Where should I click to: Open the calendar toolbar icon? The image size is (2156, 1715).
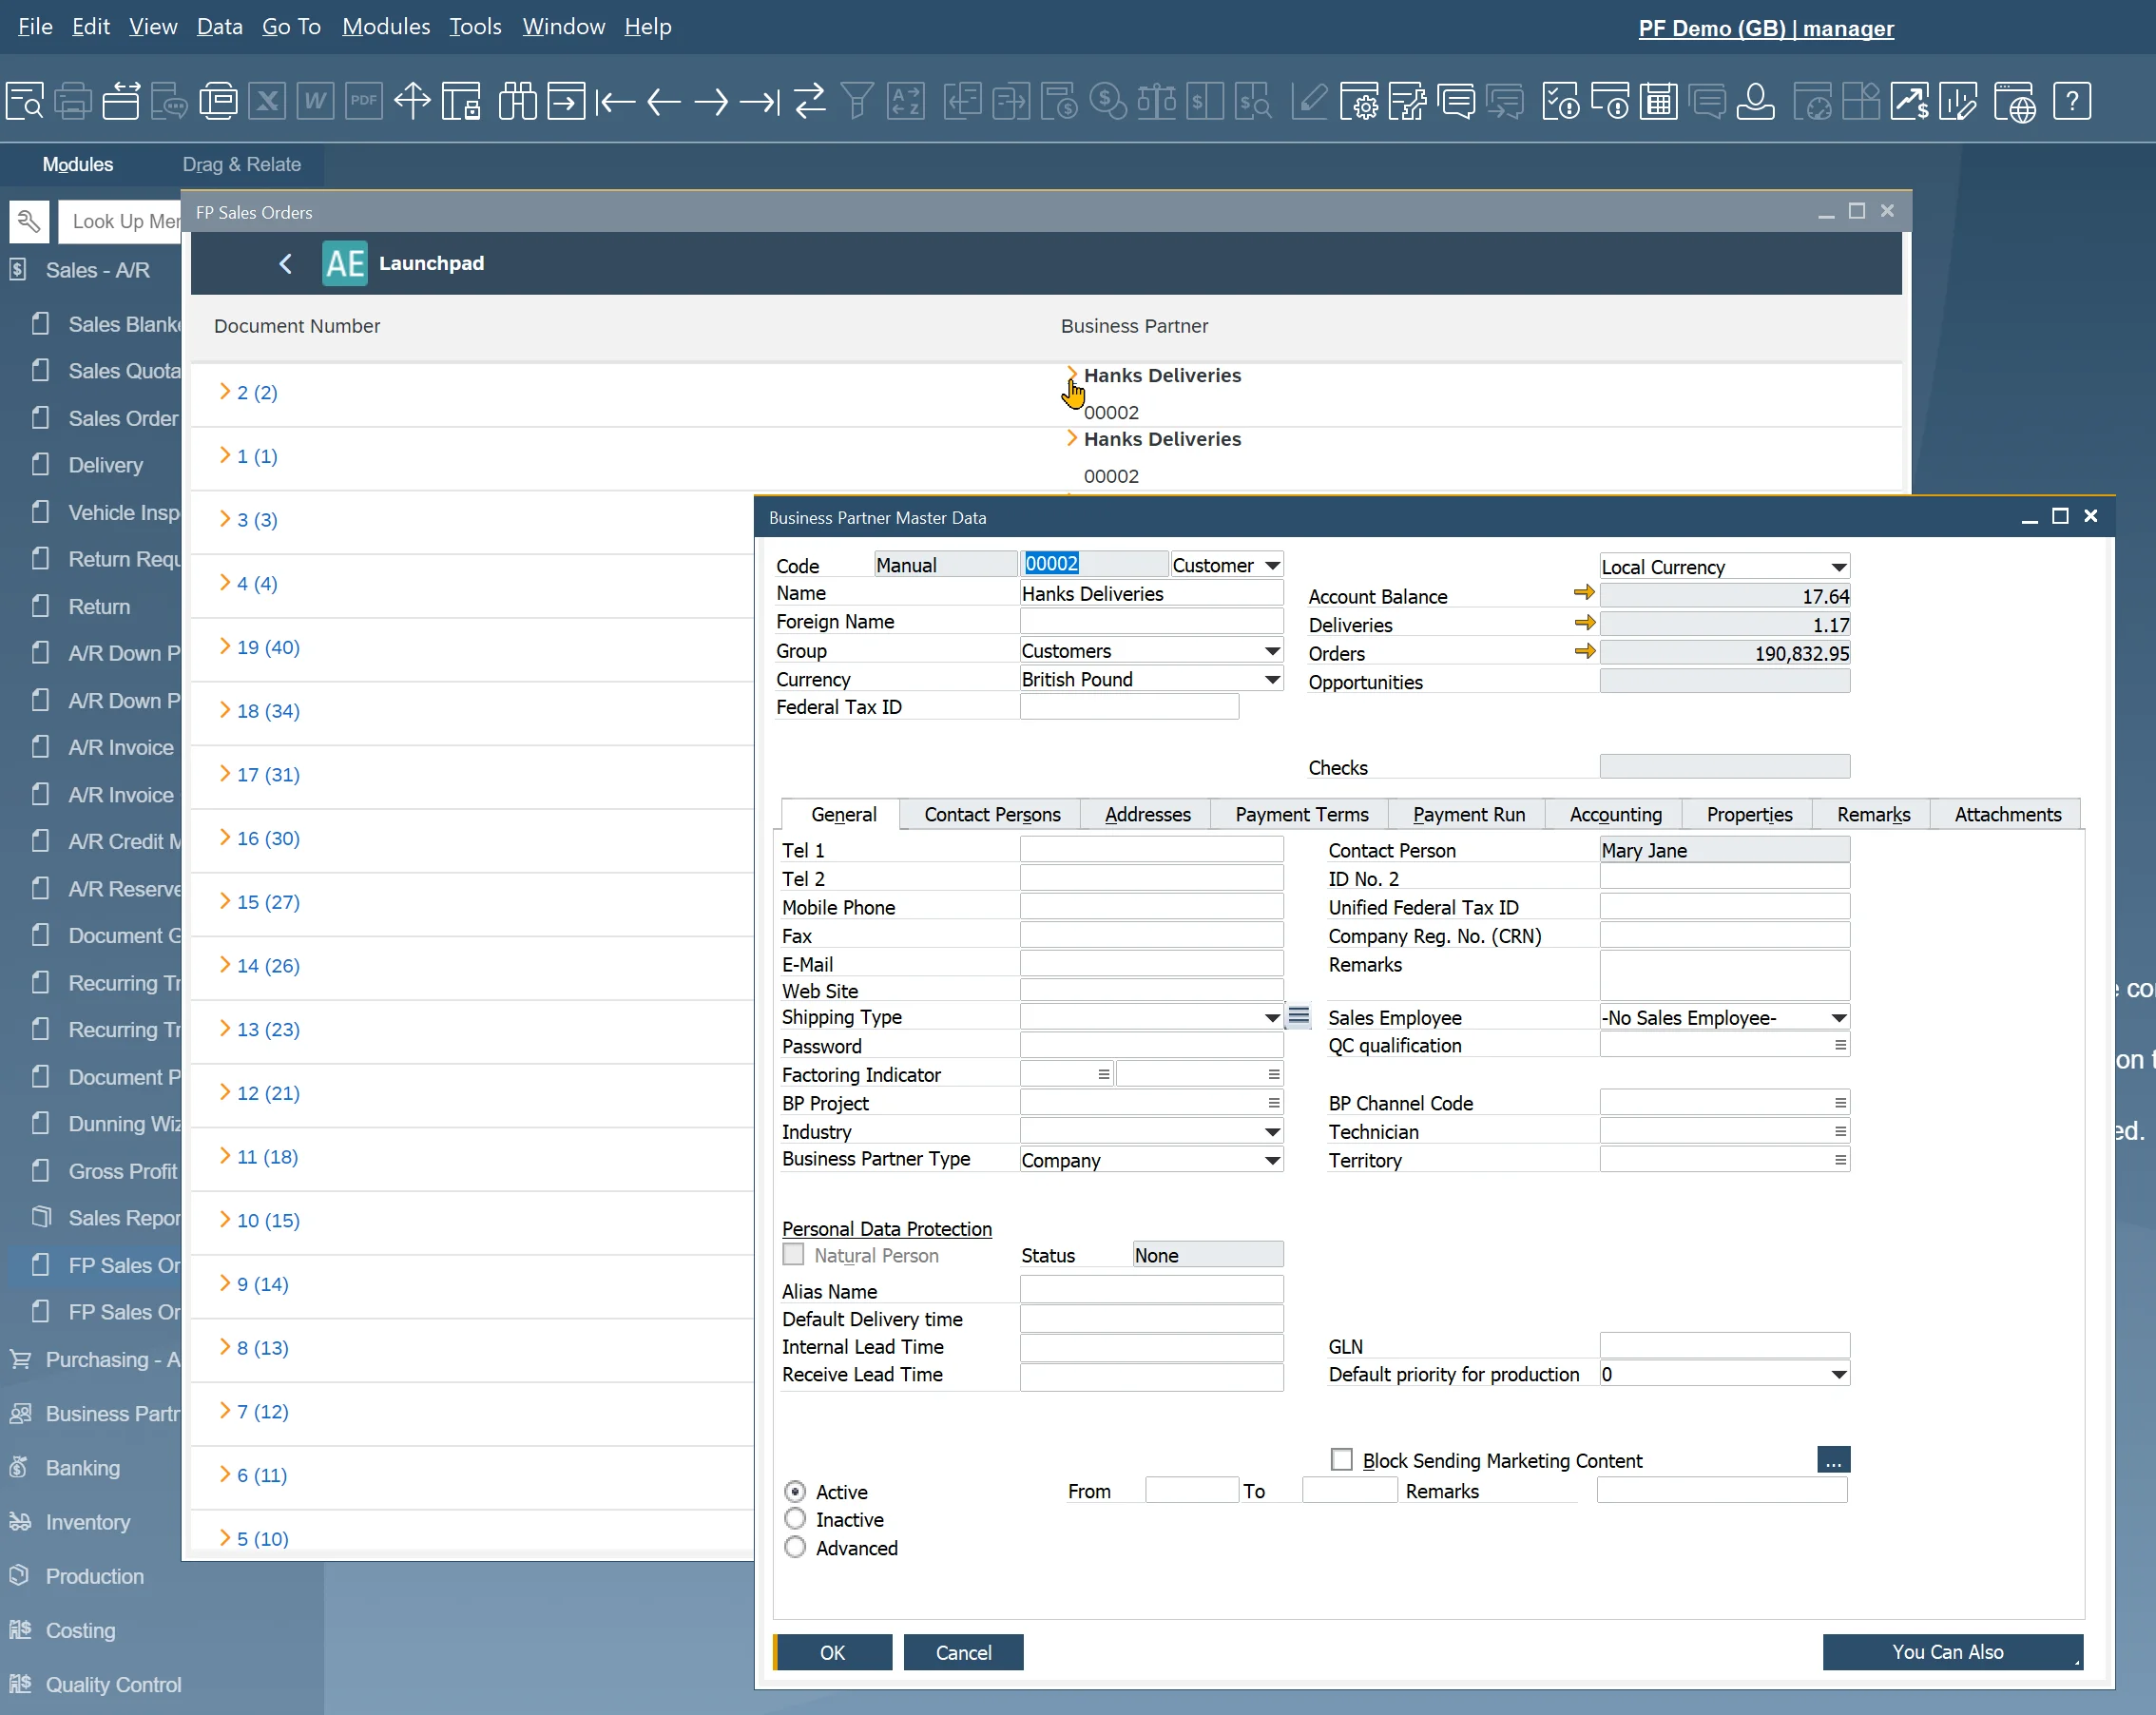point(1658,102)
